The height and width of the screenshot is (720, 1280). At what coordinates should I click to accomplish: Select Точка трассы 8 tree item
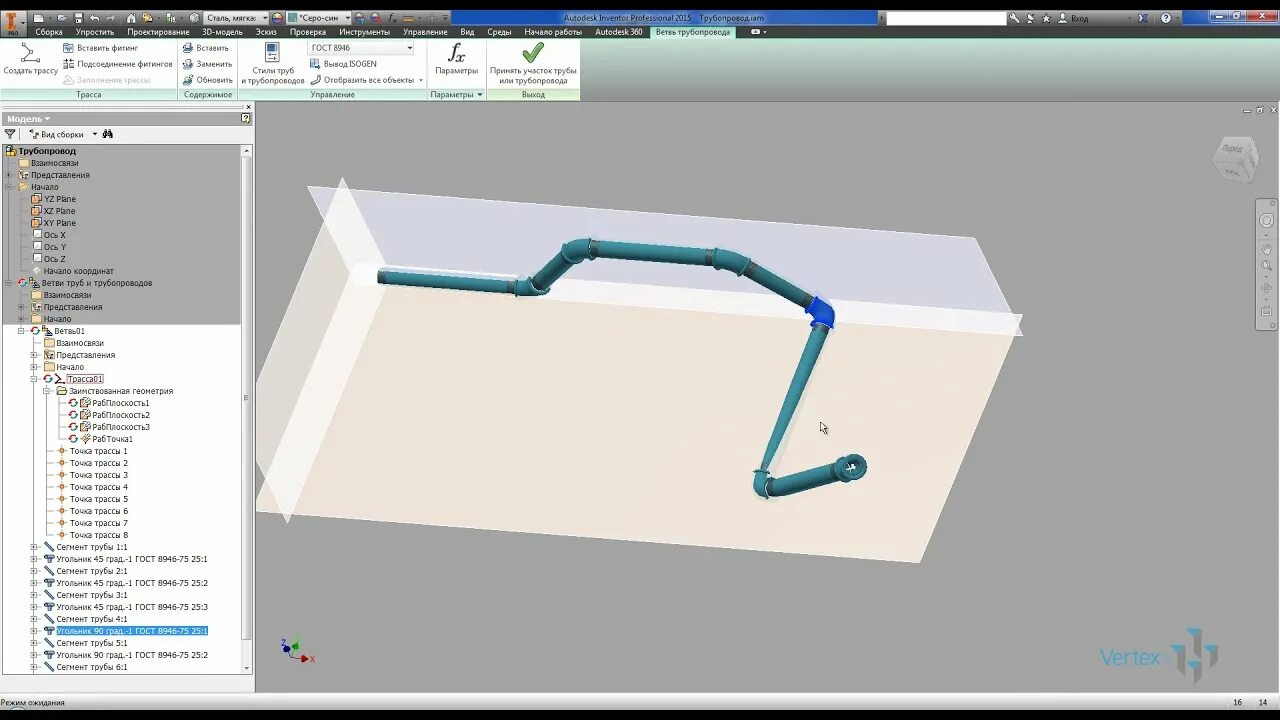[98, 535]
